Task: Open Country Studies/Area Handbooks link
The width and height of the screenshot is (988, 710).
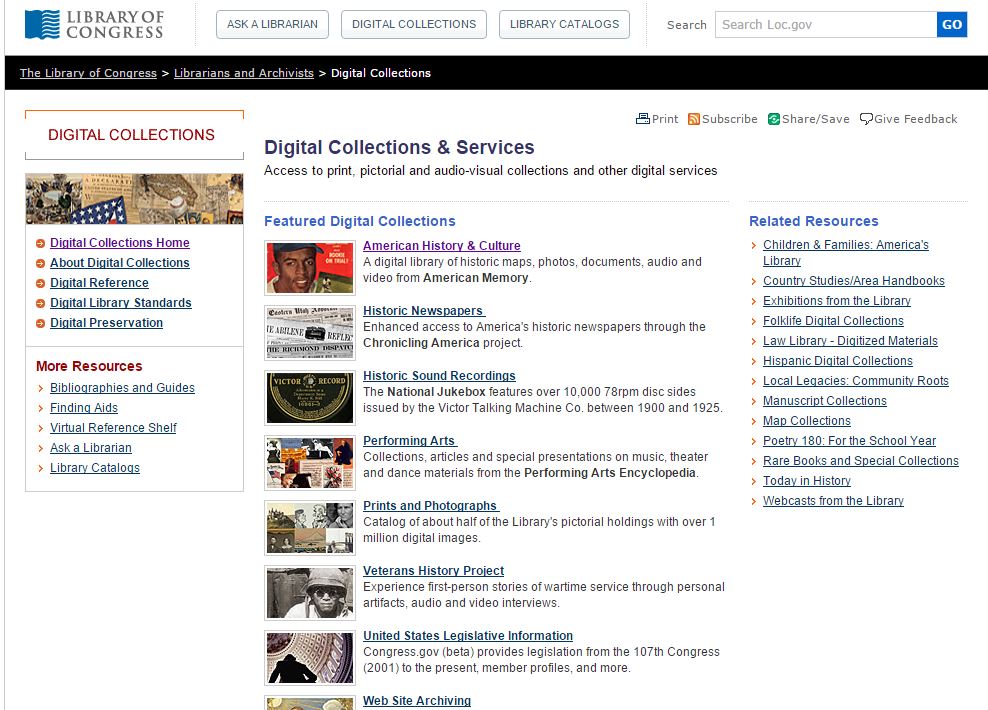Action: coord(854,280)
